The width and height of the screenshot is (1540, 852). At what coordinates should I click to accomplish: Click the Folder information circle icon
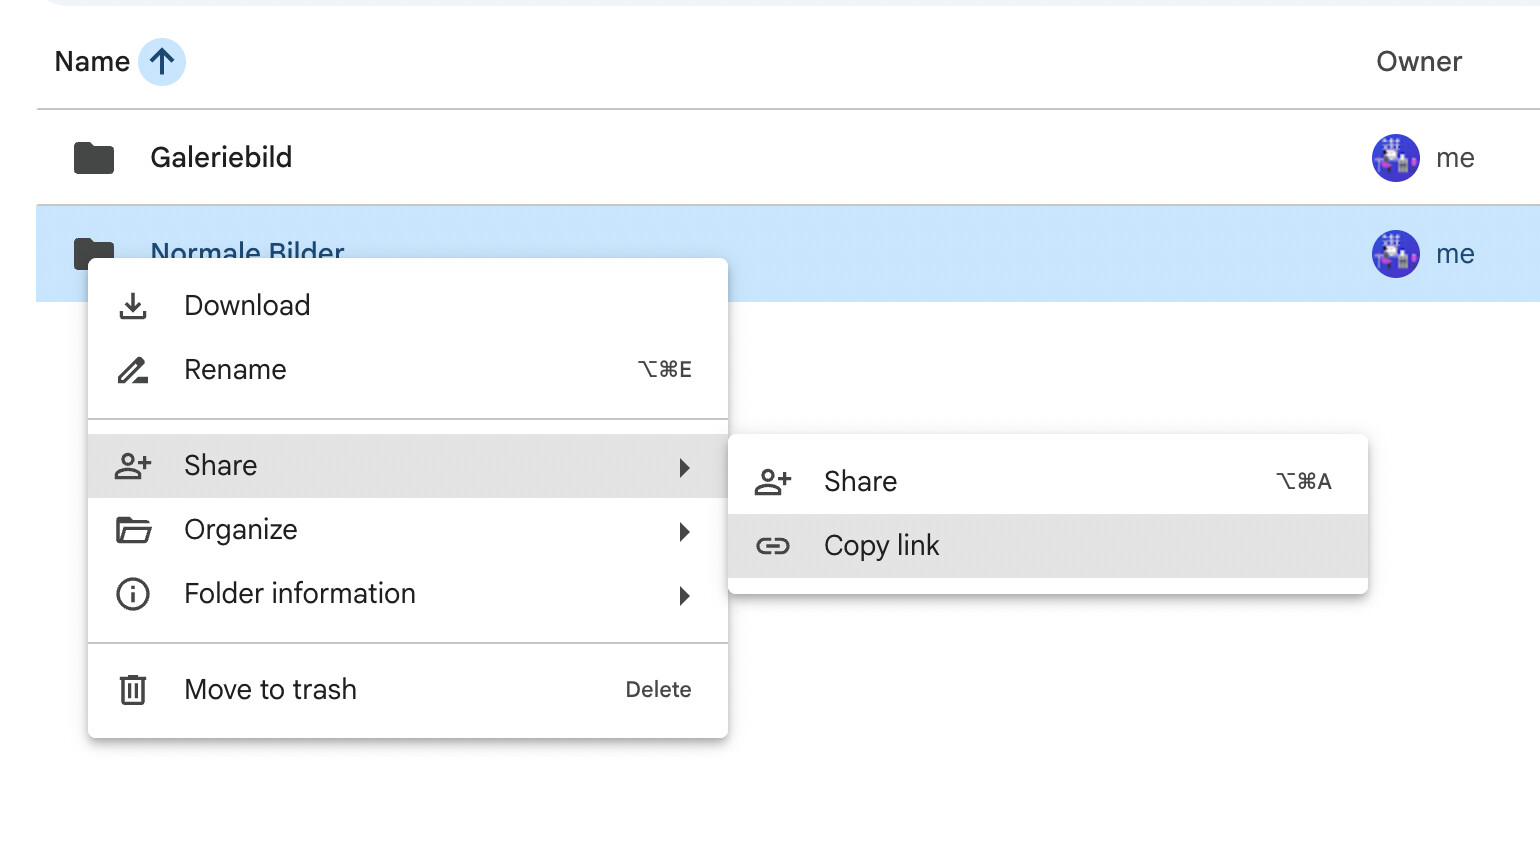click(133, 594)
